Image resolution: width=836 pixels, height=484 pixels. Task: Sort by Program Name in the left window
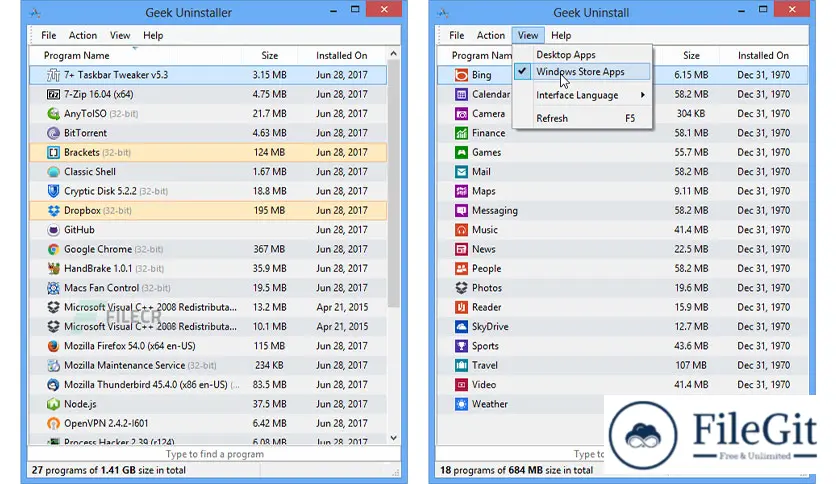[x=135, y=55]
